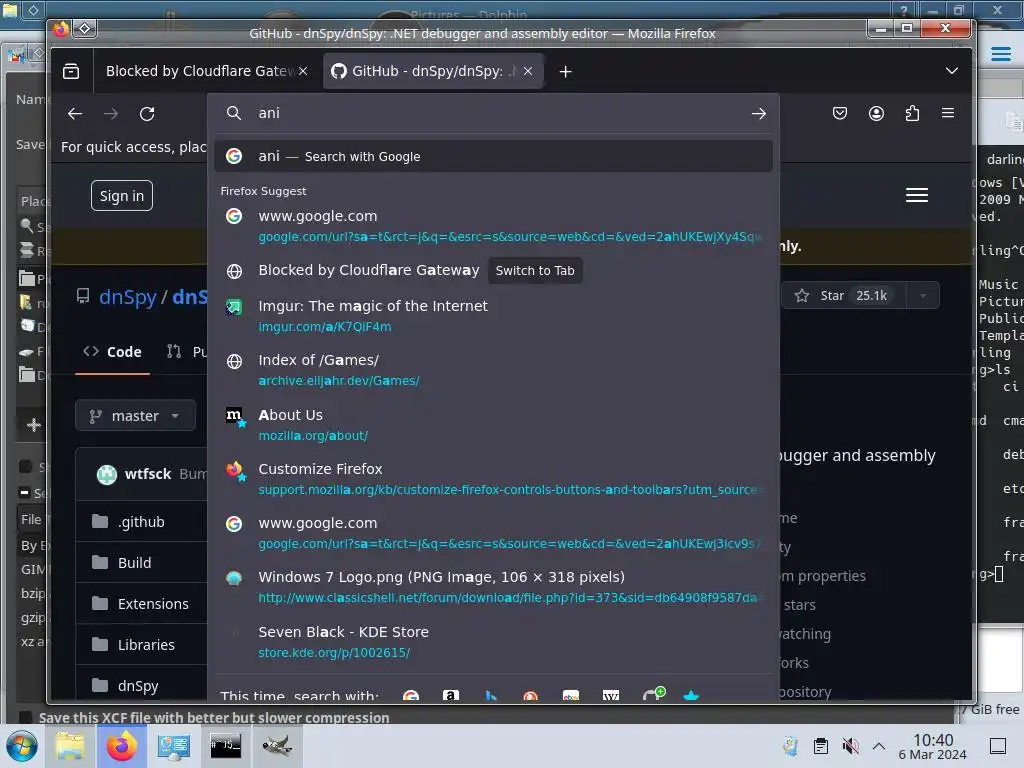Open the dnSpy folder in file list
This screenshot has height=768, width=1024.
click(138, 686)
